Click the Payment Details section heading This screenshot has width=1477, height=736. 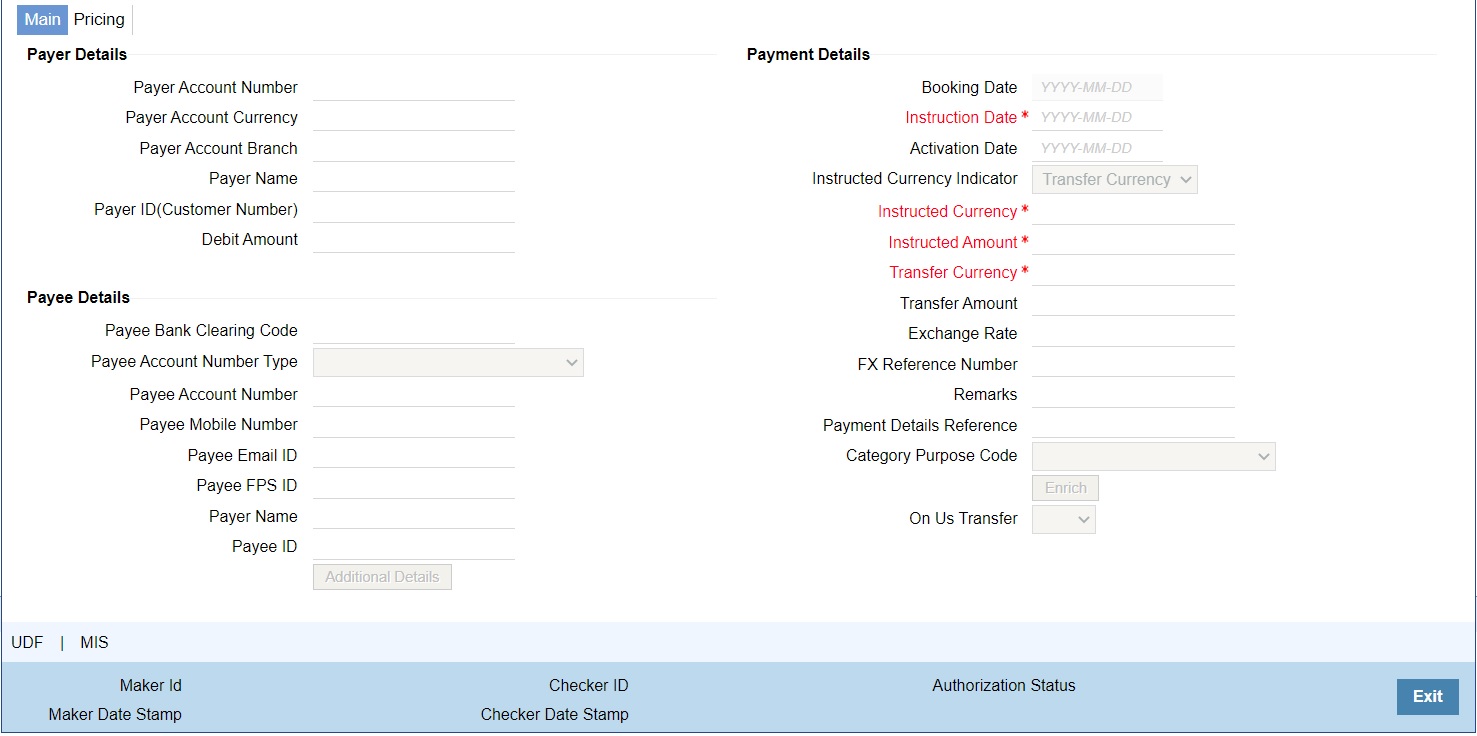coord(808,54)
